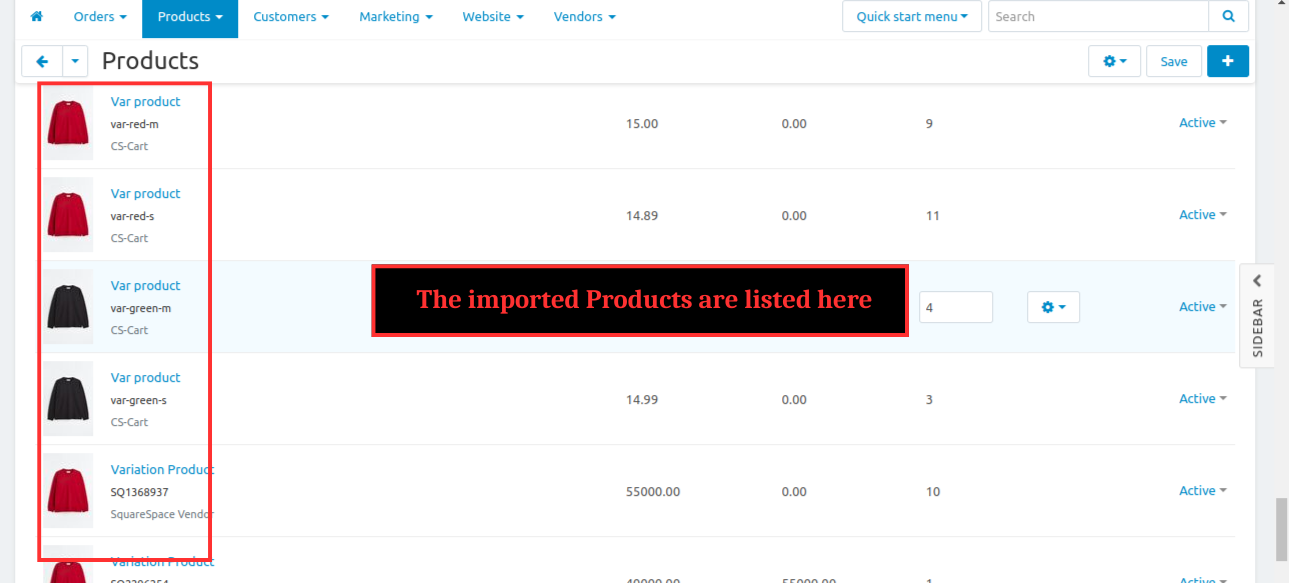Open the Quick start menu dropdown
This screenshot has height=583, width=1289.
tap(912, 17)
